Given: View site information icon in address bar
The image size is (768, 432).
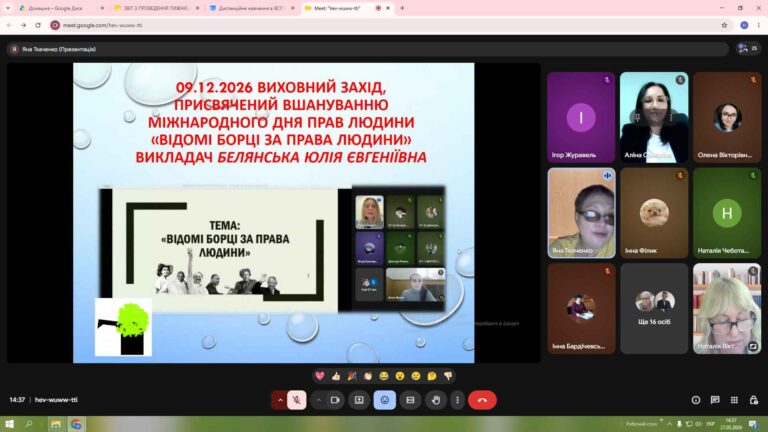Looking at the screenshot, I should [x=55, y=25].
